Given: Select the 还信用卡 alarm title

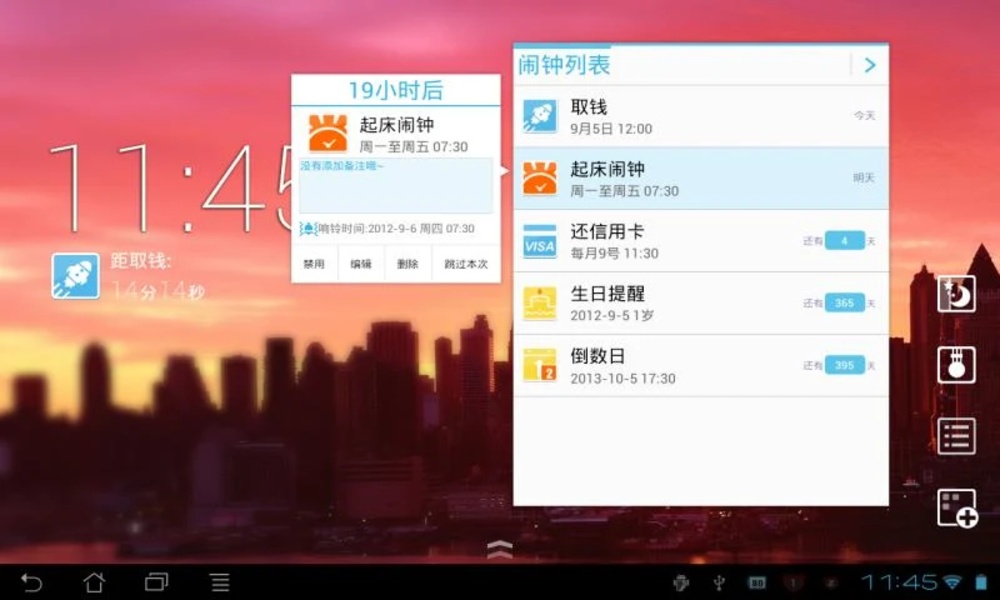Looking at the screenshot, I should click(607, 231).
